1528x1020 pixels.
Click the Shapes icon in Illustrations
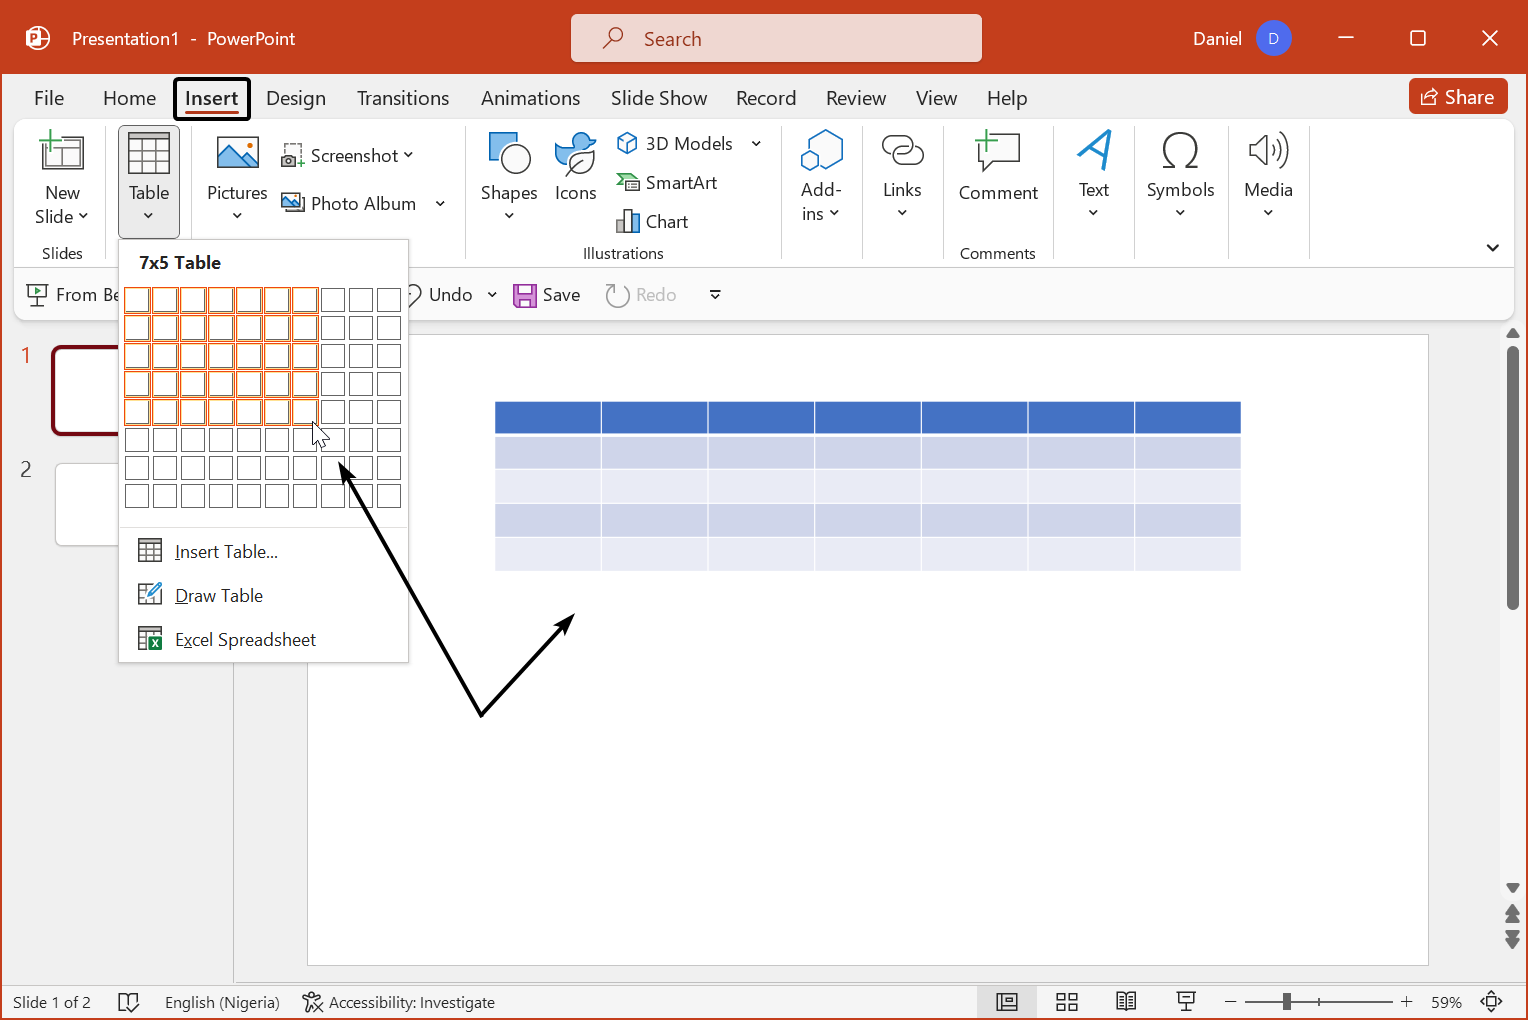(x=508, y=153)
